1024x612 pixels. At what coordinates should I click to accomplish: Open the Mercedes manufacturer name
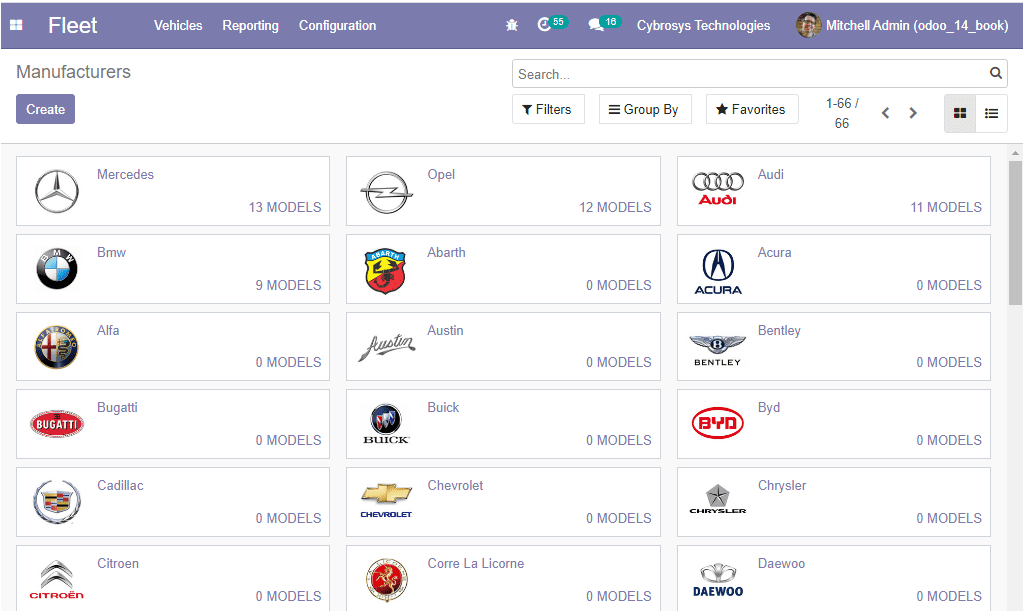pyautogui.click(x=125, y=174)
